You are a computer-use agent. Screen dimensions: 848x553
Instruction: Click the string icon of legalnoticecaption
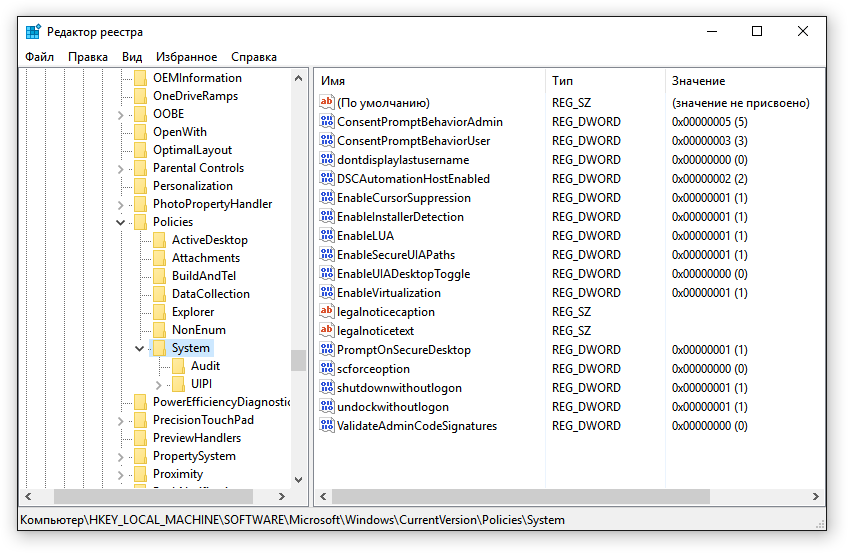pyautogui.click(x=327, y=311)
